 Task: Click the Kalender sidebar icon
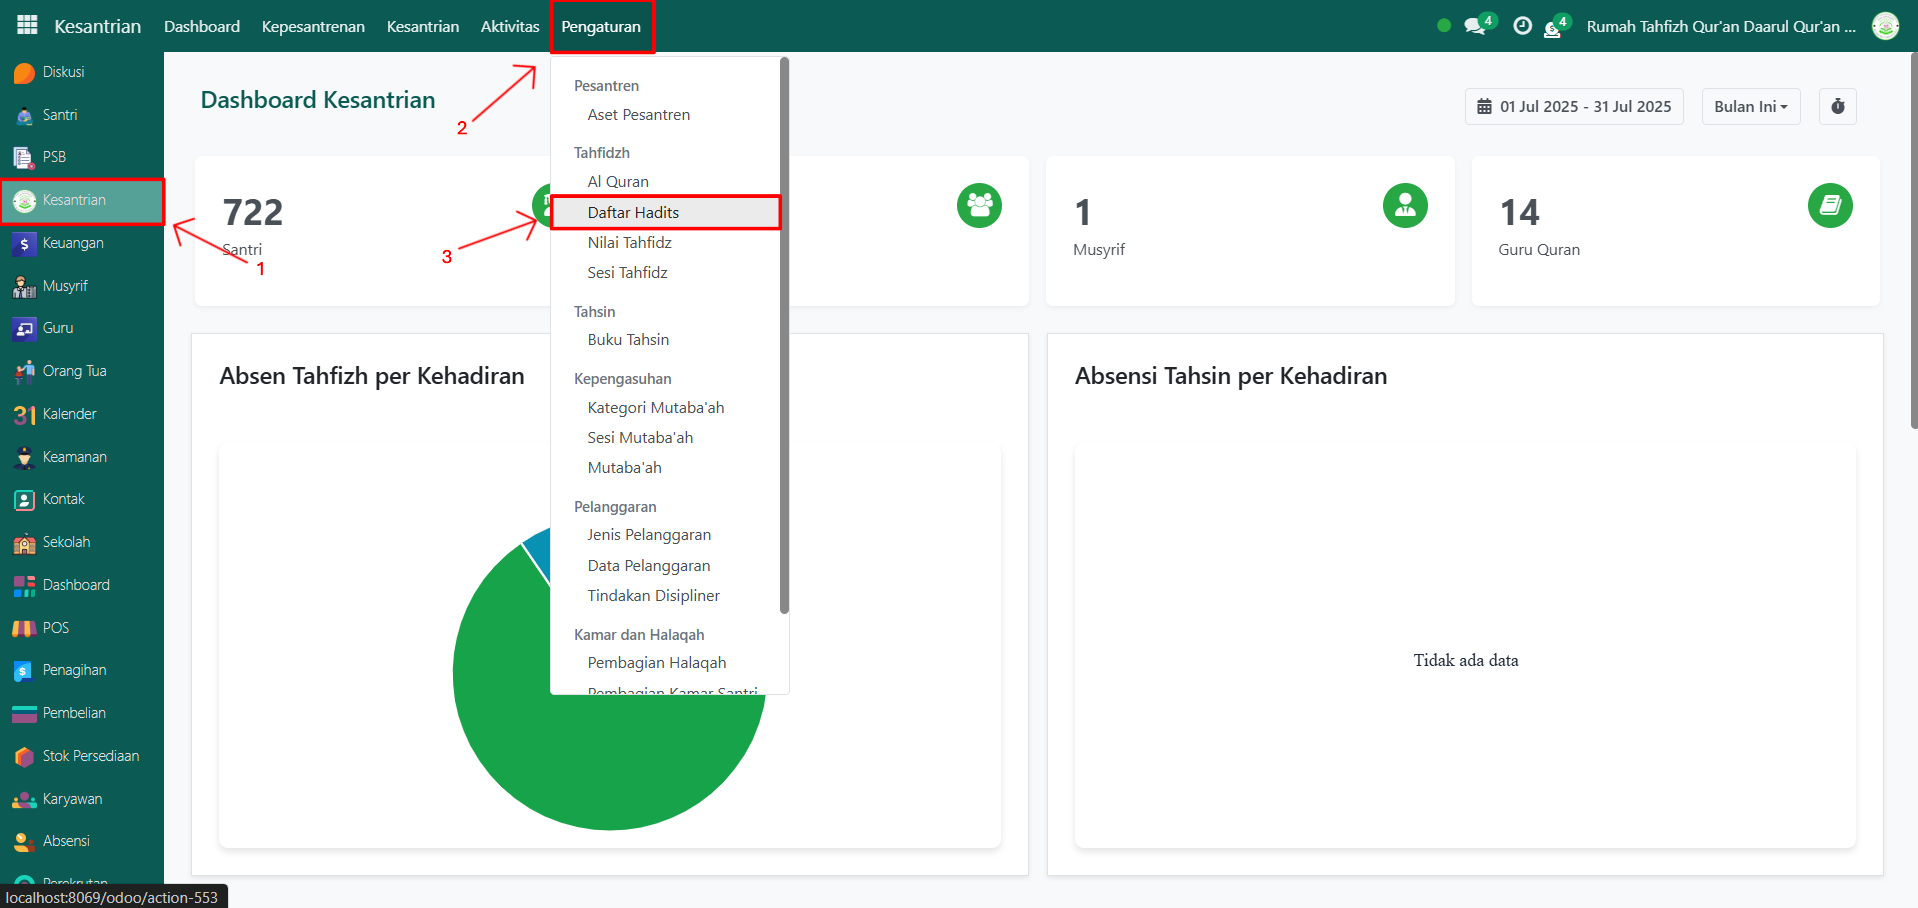pyautogui.click(x=24, y=414)
